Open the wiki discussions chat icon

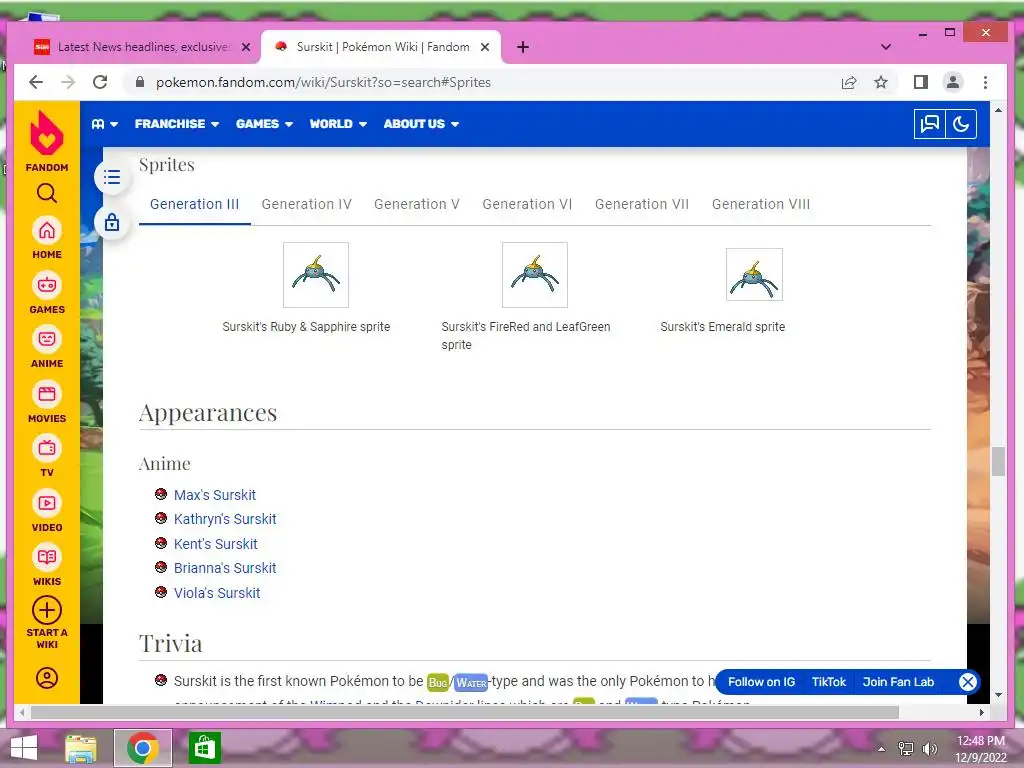pyautogui.click(x=929, y=124)
